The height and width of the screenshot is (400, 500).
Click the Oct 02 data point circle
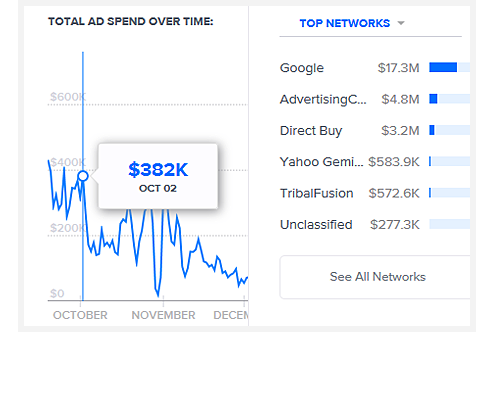click(x=83, y=176)
